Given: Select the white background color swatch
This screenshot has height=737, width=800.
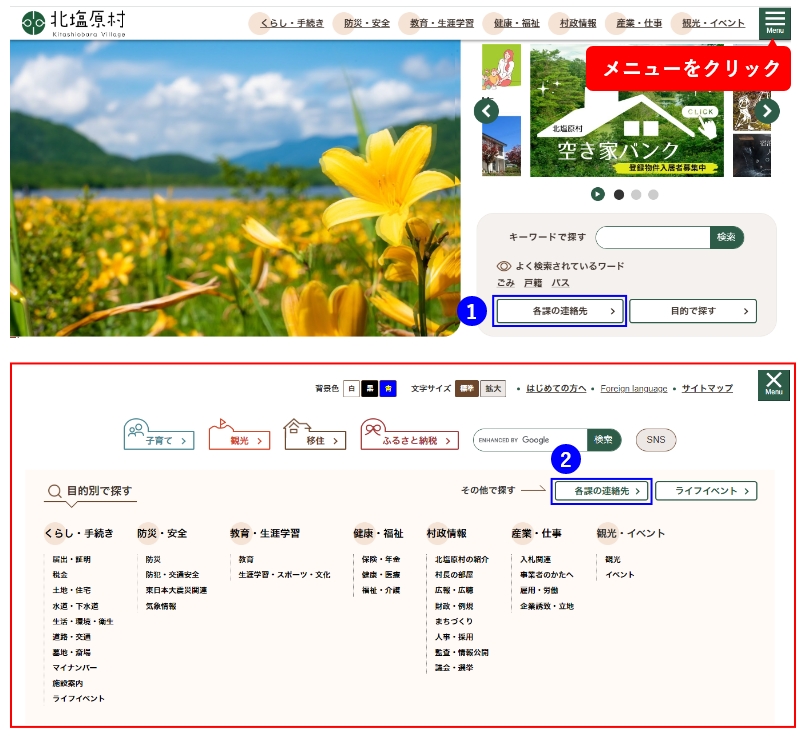Looking at the screenshot, I should (x=351, y=388).
